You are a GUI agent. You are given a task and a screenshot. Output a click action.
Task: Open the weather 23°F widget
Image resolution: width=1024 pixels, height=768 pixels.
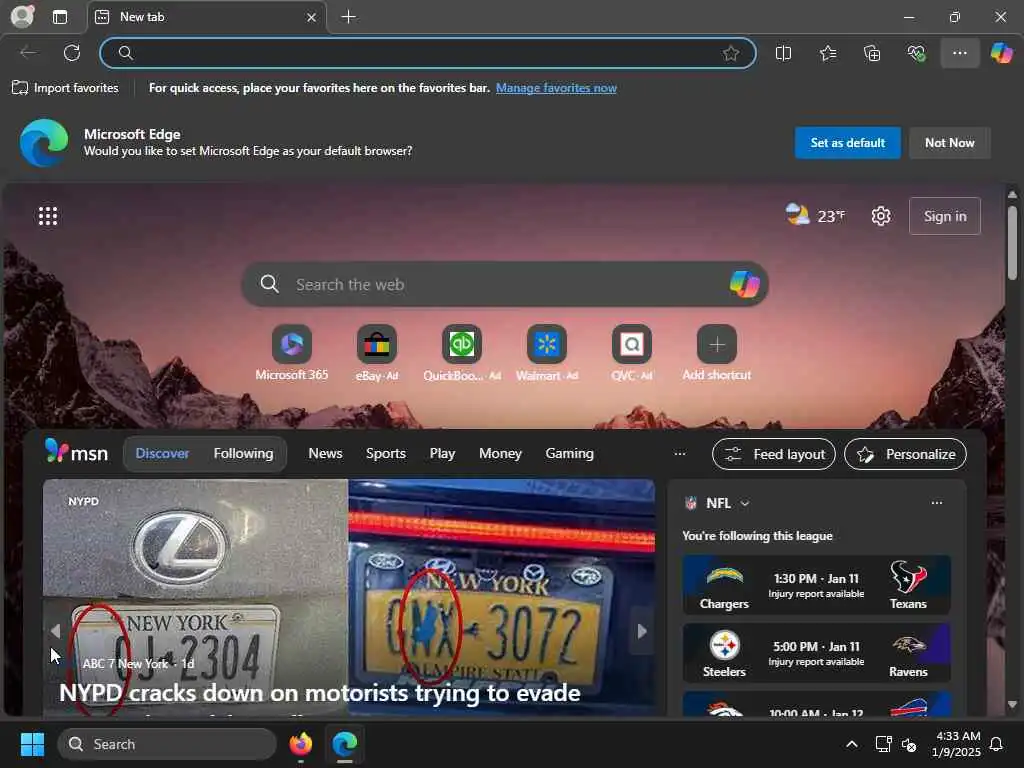815,216
